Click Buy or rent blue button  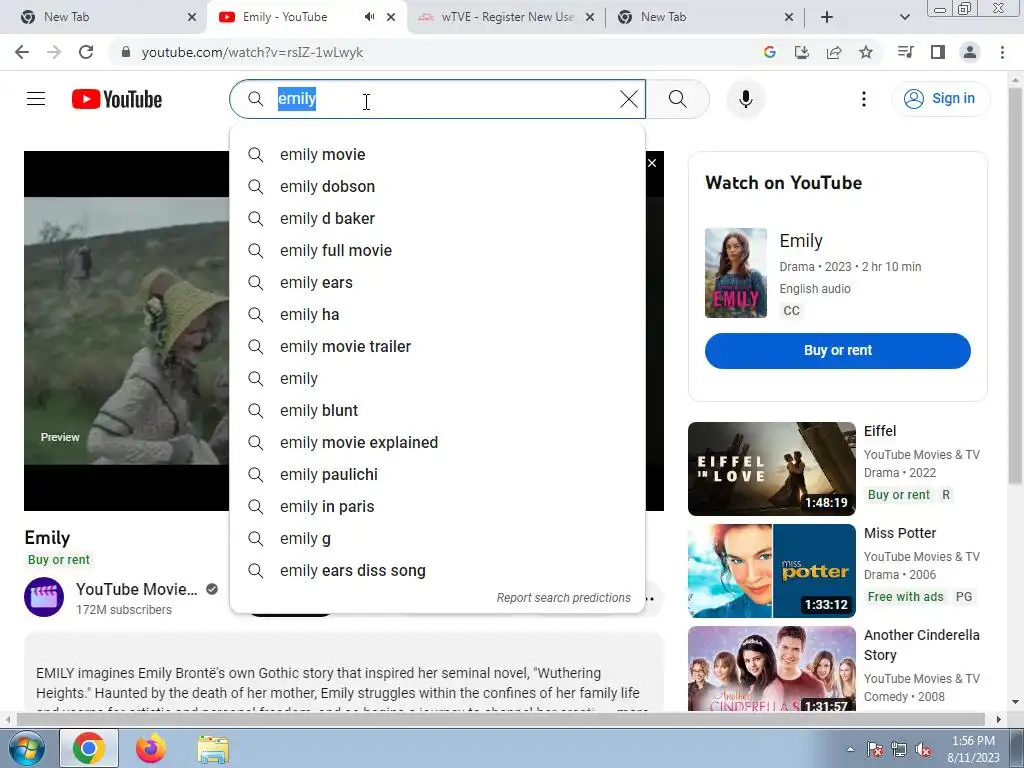click(837, 351)
